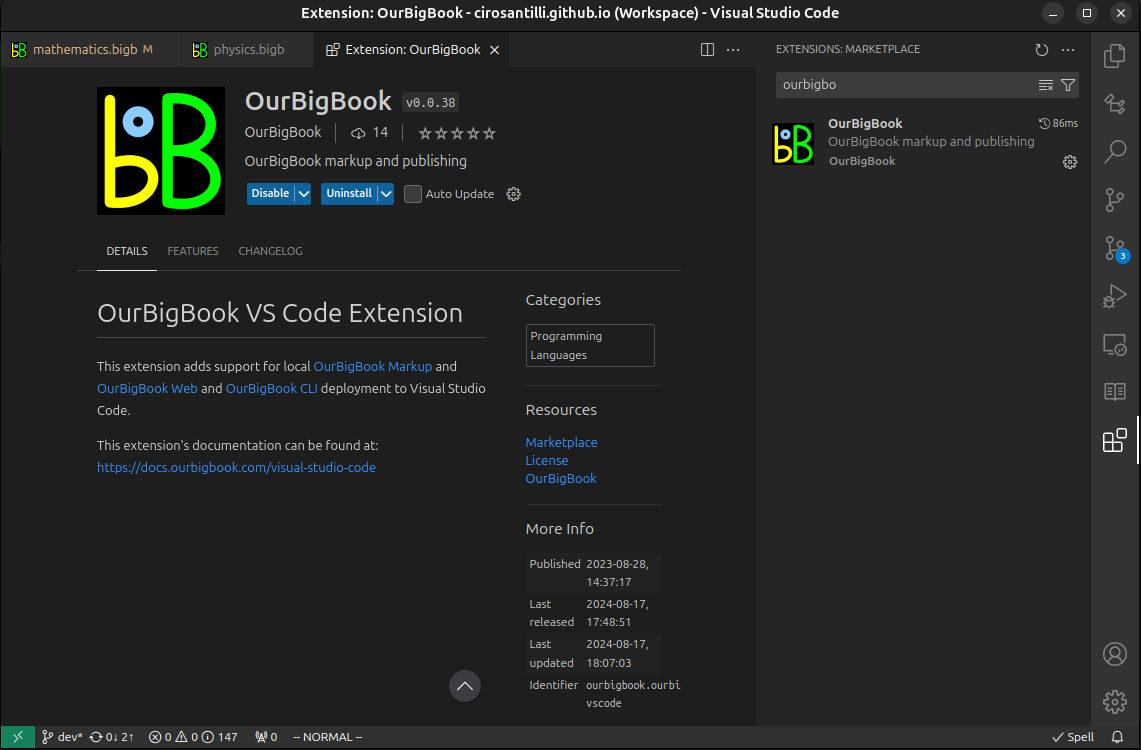
Task: Open the Marketplace resource link
Action: (561, 442)
